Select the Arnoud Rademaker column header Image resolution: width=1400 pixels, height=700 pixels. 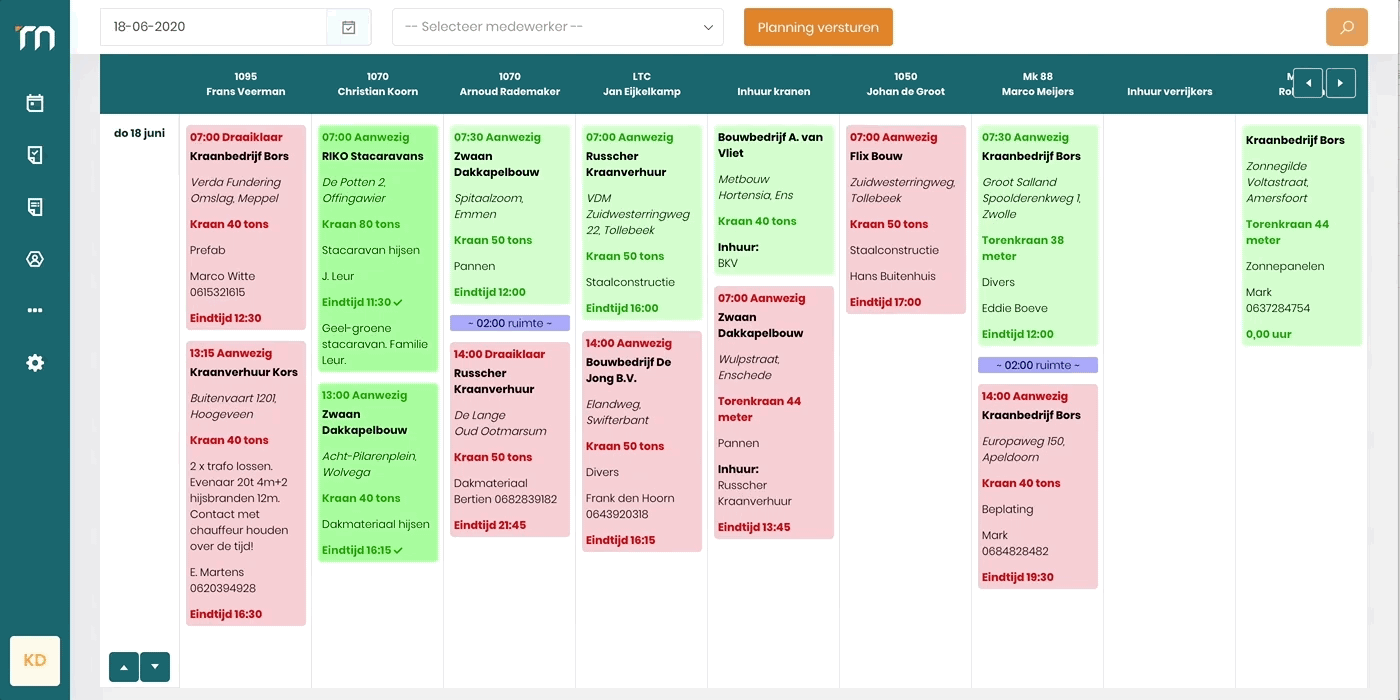pyautogui.click(x=510, y=84)
